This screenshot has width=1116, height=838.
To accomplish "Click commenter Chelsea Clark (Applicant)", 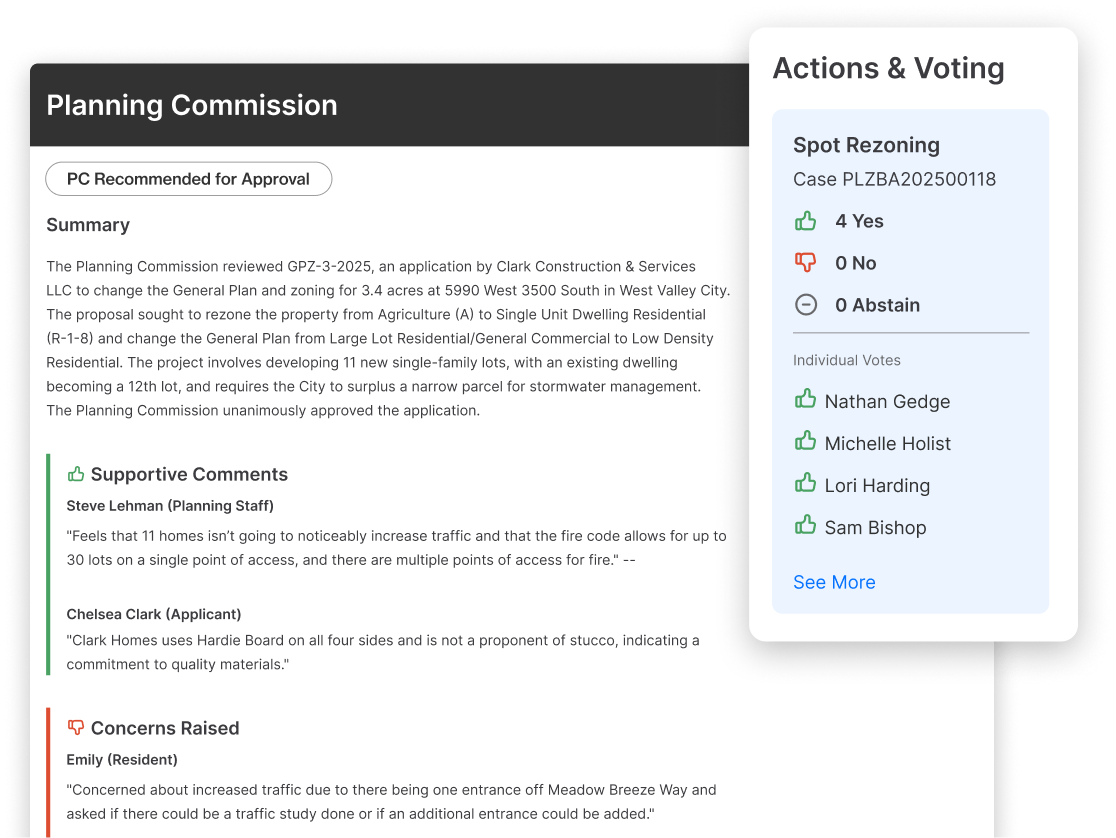I will (154, 614).
